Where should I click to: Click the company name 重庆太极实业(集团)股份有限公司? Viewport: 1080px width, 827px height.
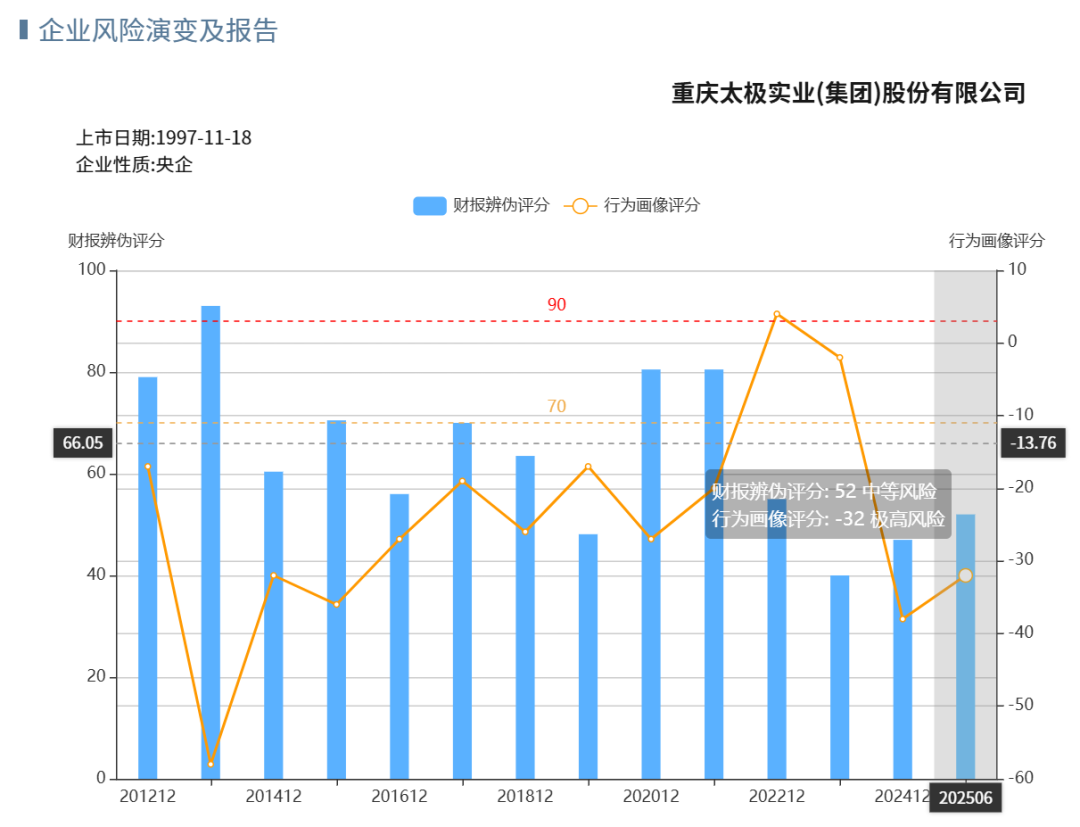(849, 93)
